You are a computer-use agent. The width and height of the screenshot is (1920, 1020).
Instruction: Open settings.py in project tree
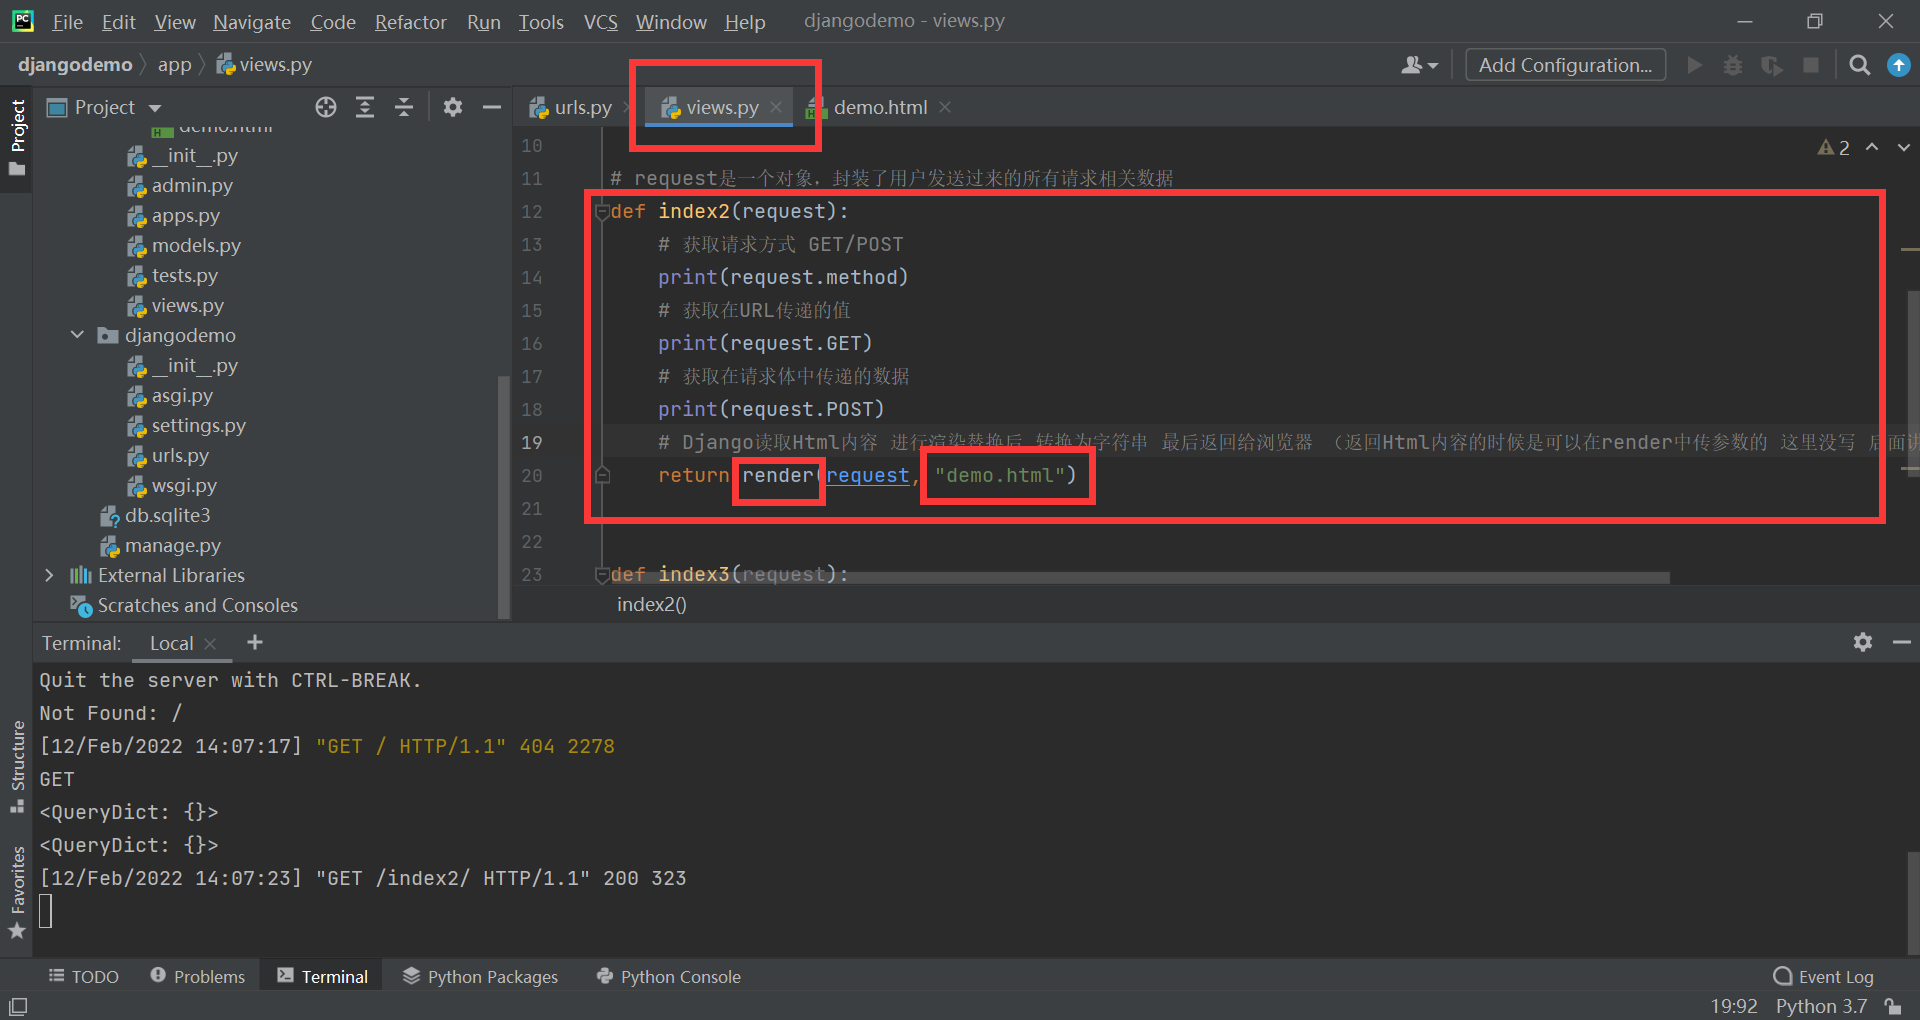(x=198, y=425)
